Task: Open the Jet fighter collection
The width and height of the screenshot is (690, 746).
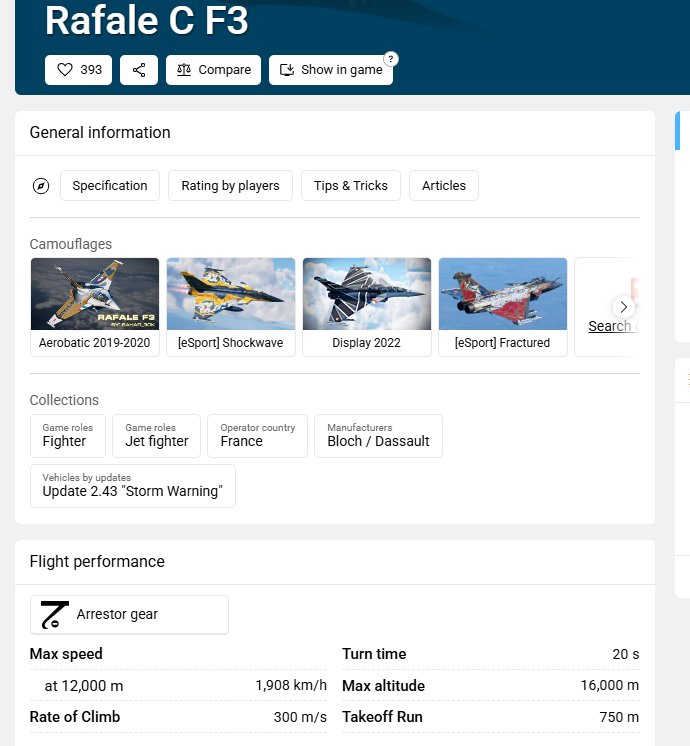Action: coord(157,436)
